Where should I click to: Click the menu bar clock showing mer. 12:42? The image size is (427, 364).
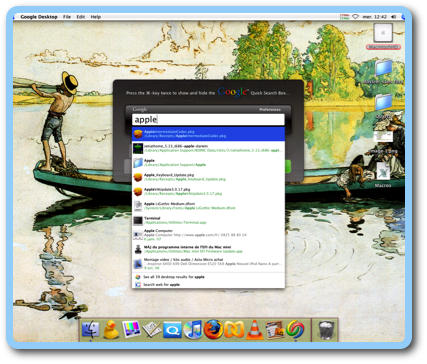pyautogui.click(x=375, y=17)
